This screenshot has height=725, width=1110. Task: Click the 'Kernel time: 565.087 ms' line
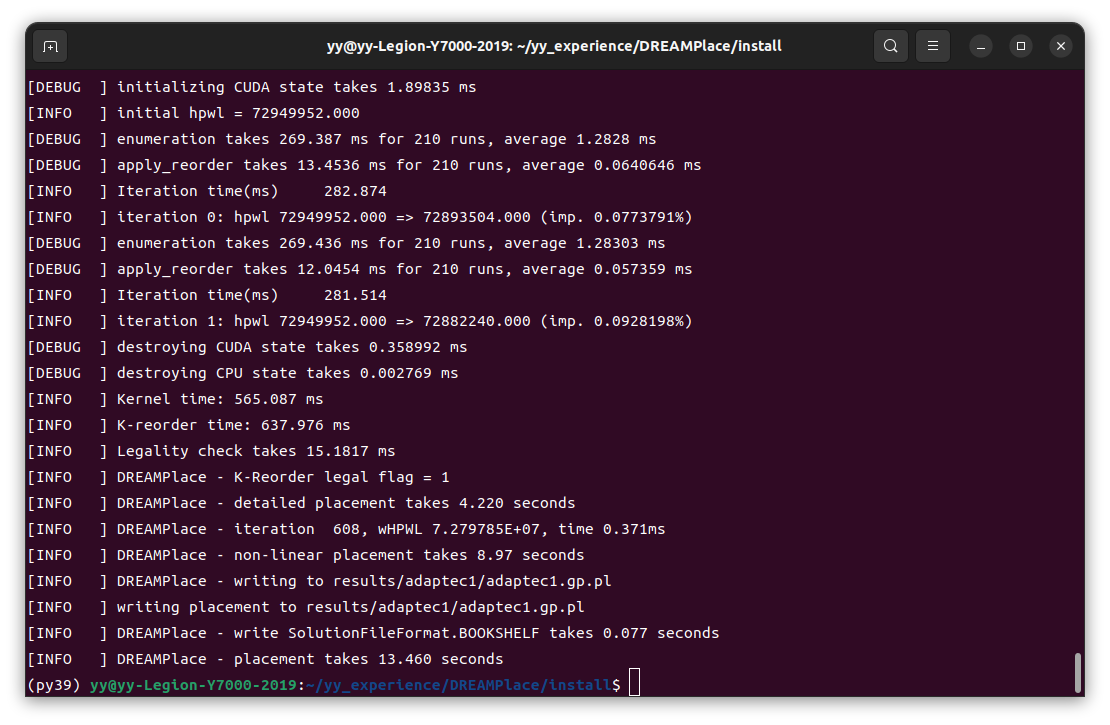point(175,399)
